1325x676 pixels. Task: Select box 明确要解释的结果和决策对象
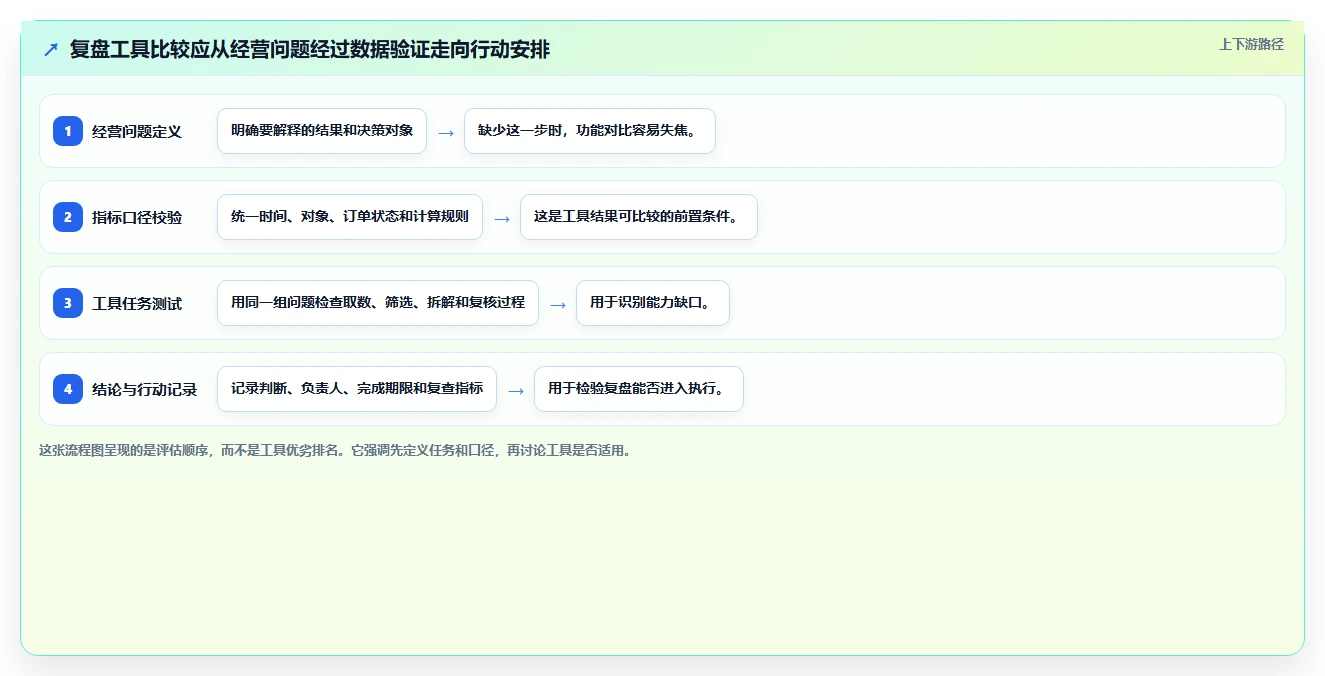pyautogui.click(x=322, y=131)
